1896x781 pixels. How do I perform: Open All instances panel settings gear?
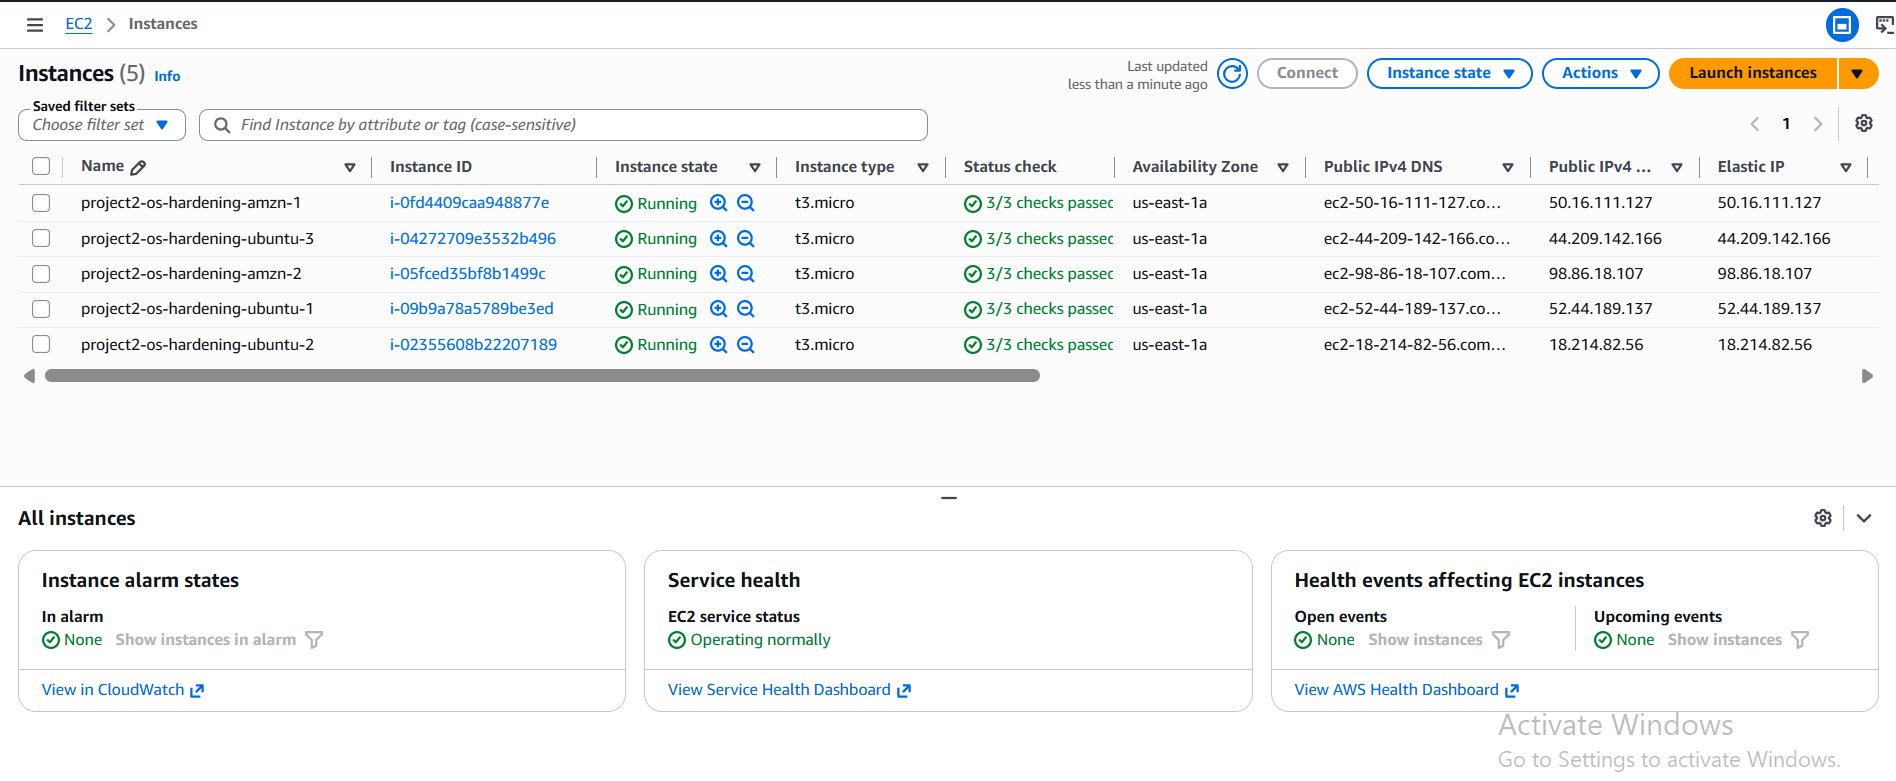coord(1823,518)
